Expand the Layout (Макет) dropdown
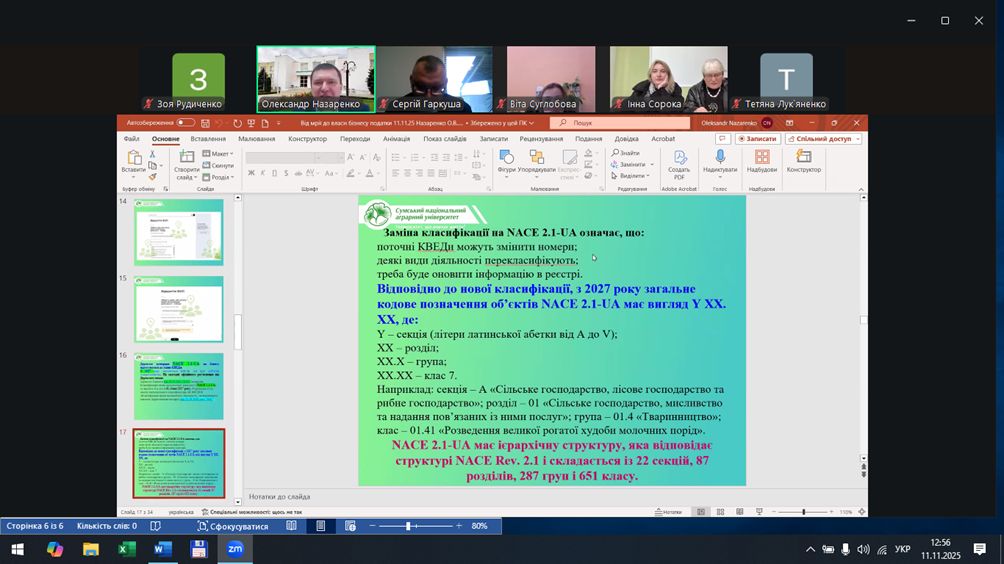The width and height of the screenshot is (1004, 564). pos(220,154)
